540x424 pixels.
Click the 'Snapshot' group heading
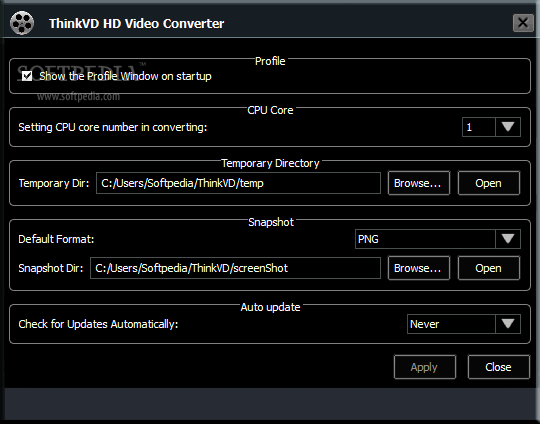click(271, 222)
